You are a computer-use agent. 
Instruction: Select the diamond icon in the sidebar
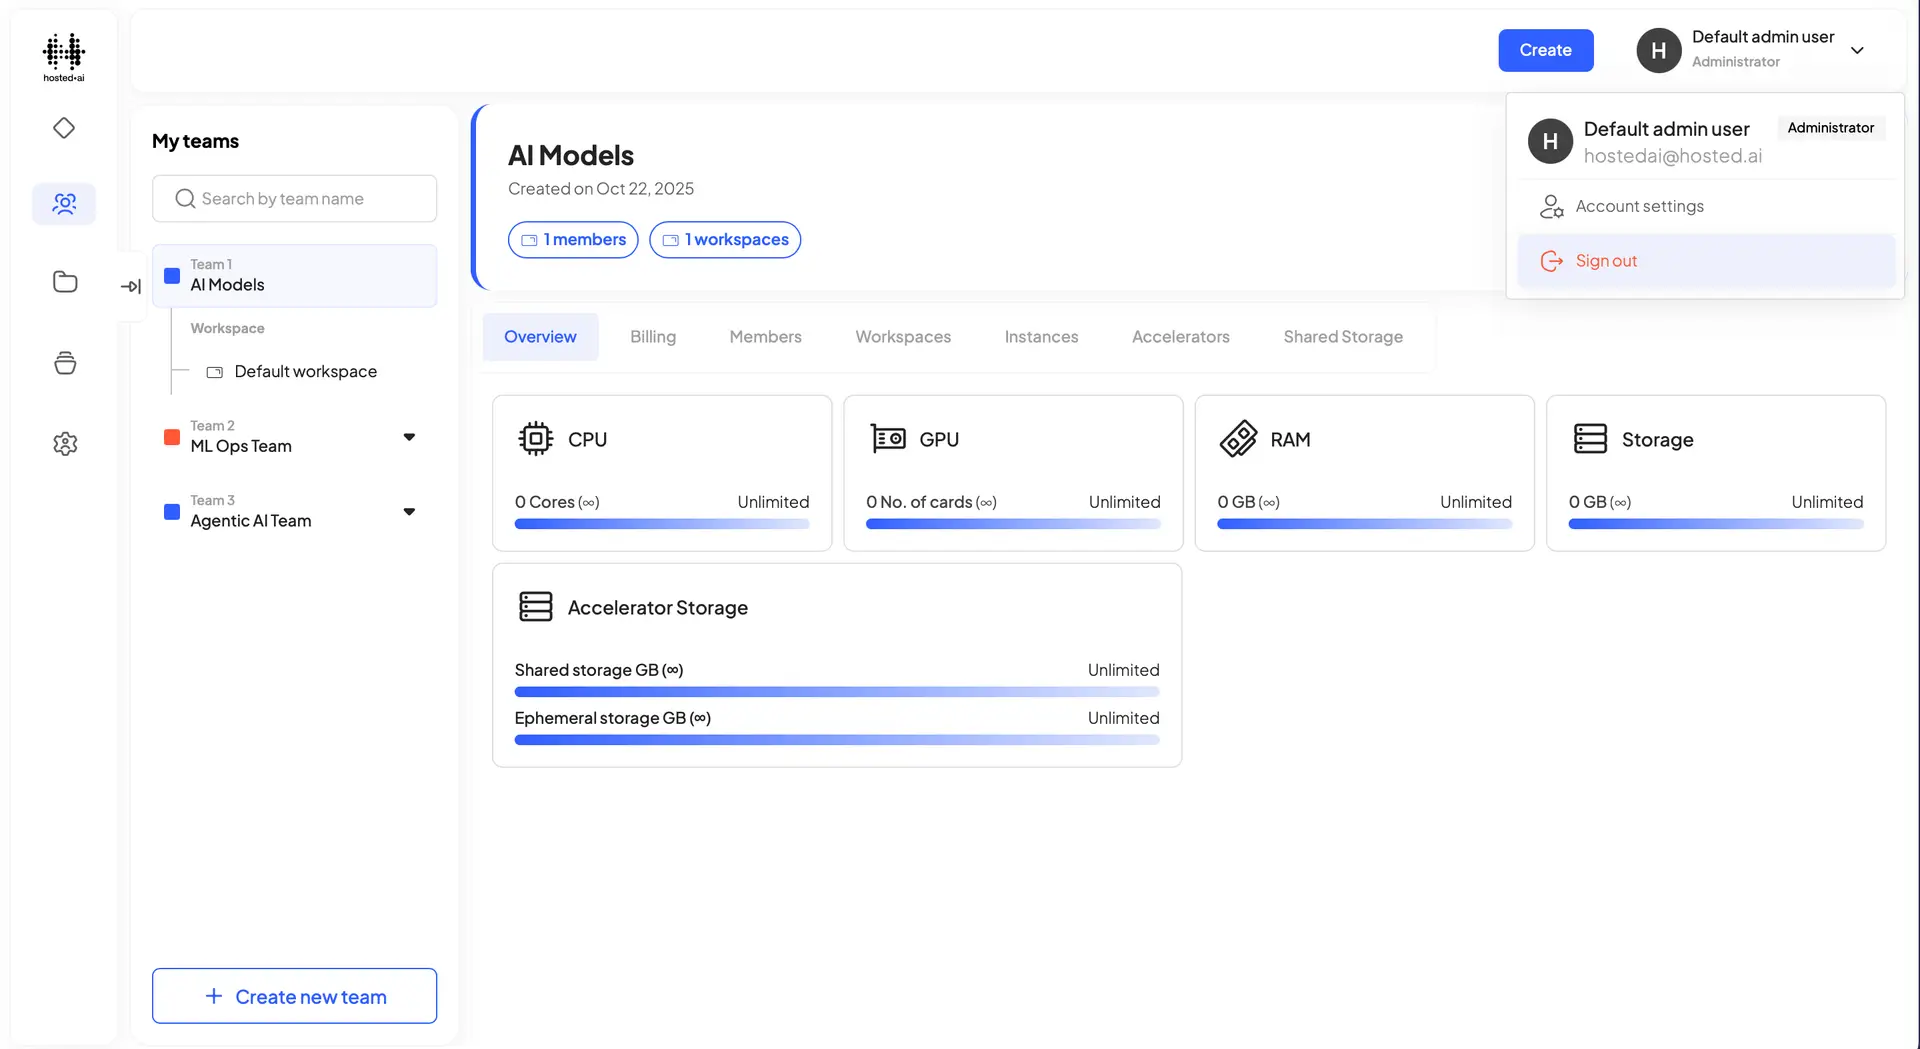coord(63,127)
